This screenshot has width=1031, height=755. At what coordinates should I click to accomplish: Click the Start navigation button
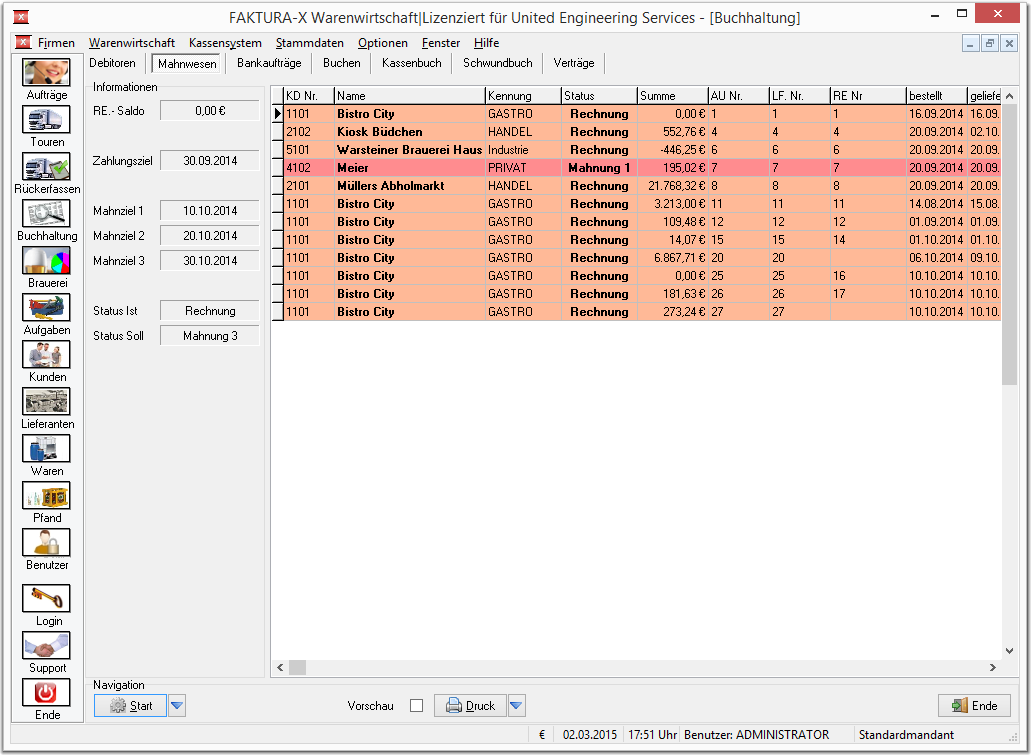coord(130,706)
